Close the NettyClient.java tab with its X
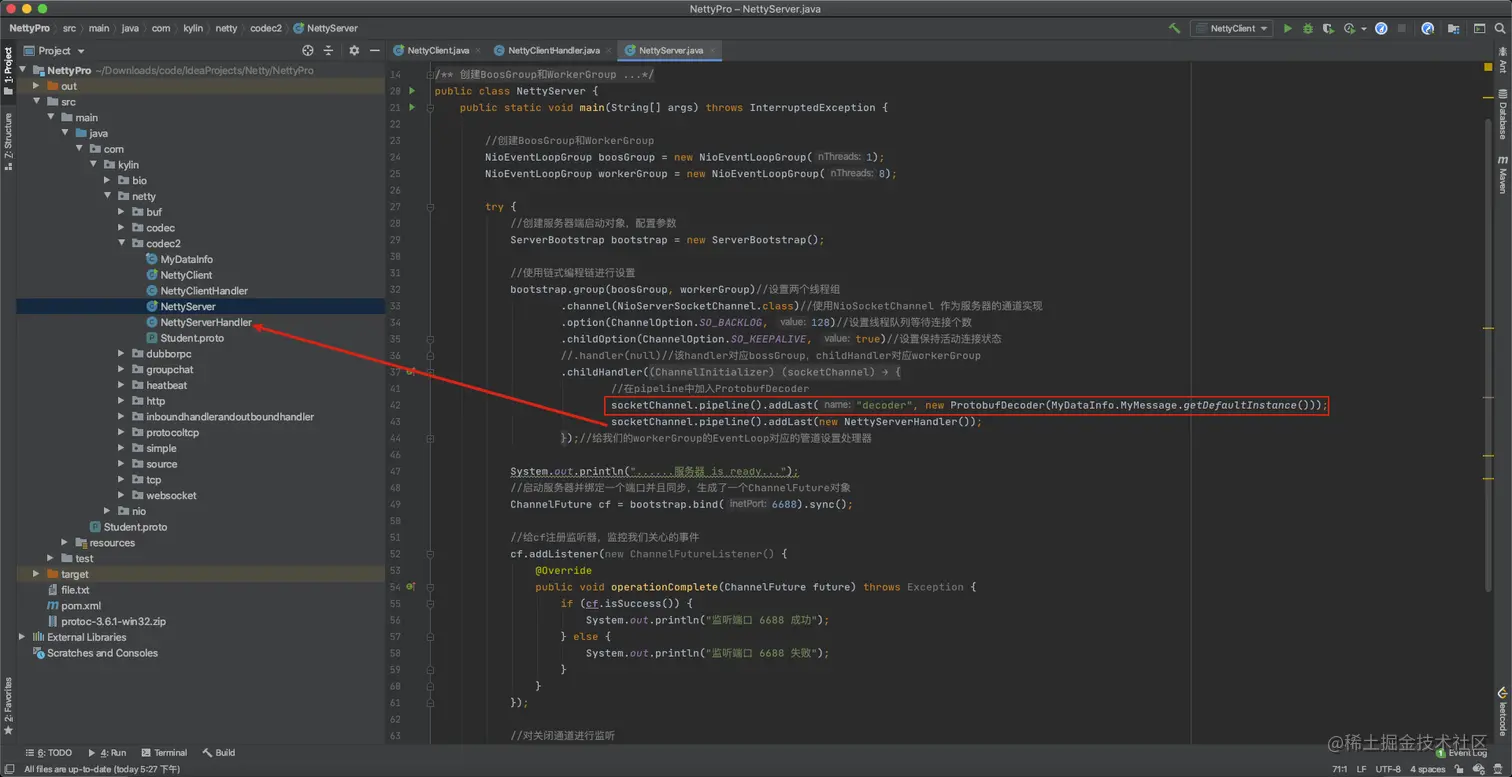The height and width of the screenshot is (777, 1512). (x=478, y=50)
